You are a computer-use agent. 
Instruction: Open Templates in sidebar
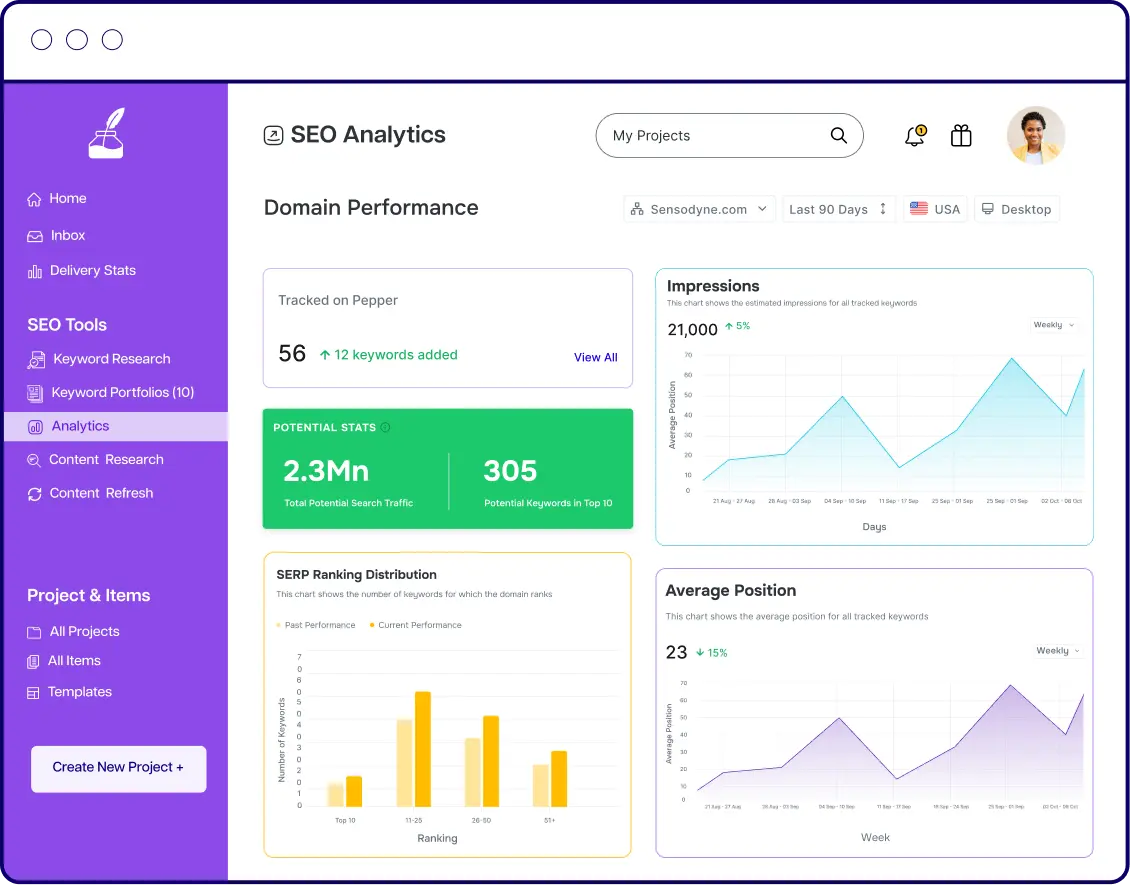click(x=79, y=693)
